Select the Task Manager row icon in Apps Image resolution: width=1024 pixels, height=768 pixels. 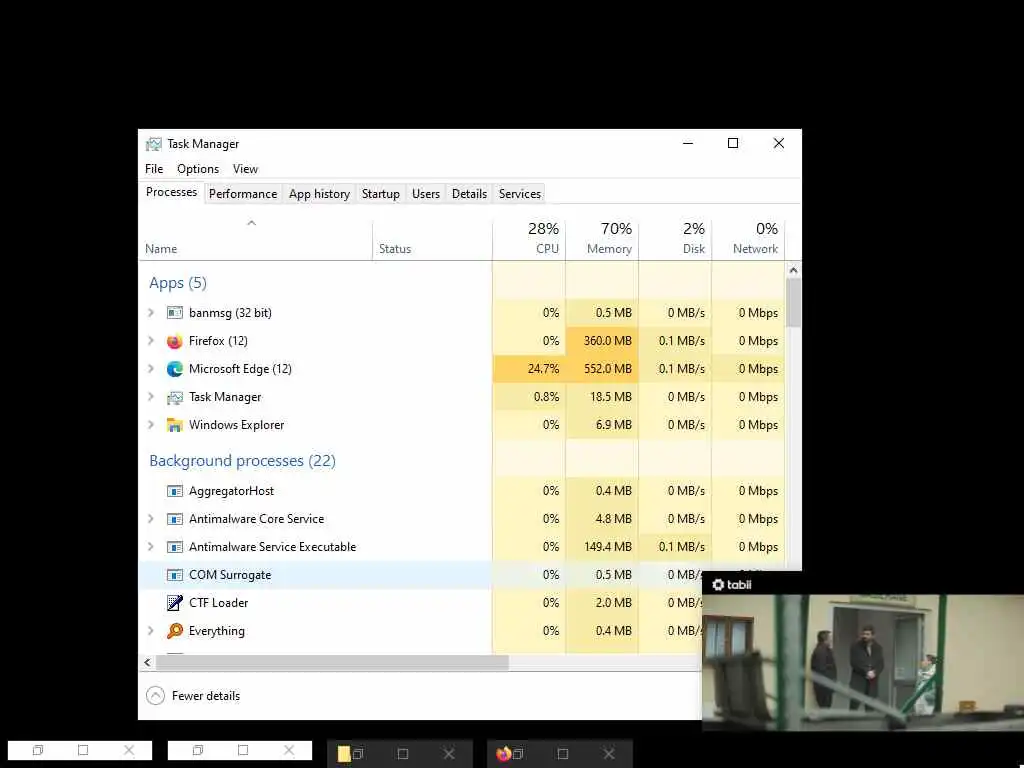point(174,397)
